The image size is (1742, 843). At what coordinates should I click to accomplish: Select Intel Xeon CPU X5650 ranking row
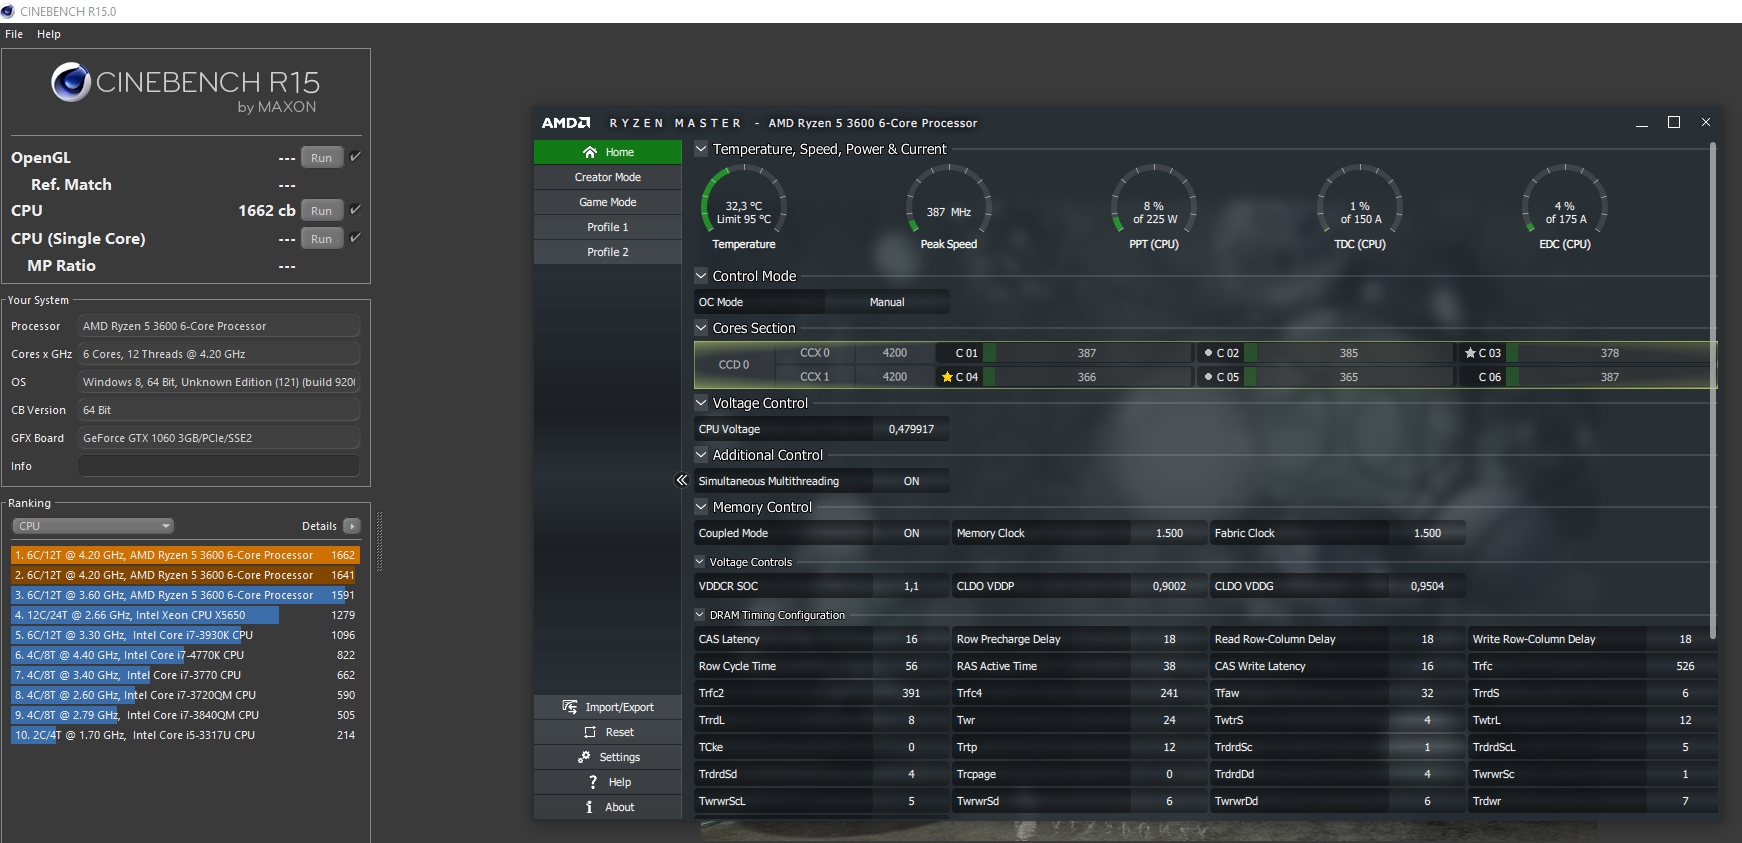[185, 615]
